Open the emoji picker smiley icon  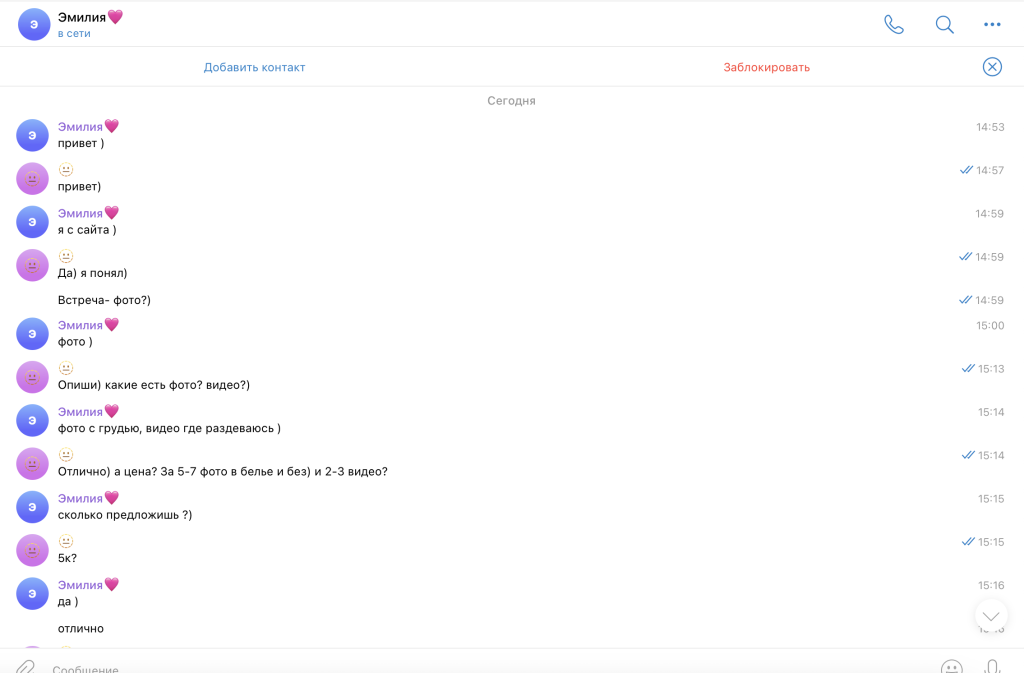pyautogui.click(x=951, y=666)
